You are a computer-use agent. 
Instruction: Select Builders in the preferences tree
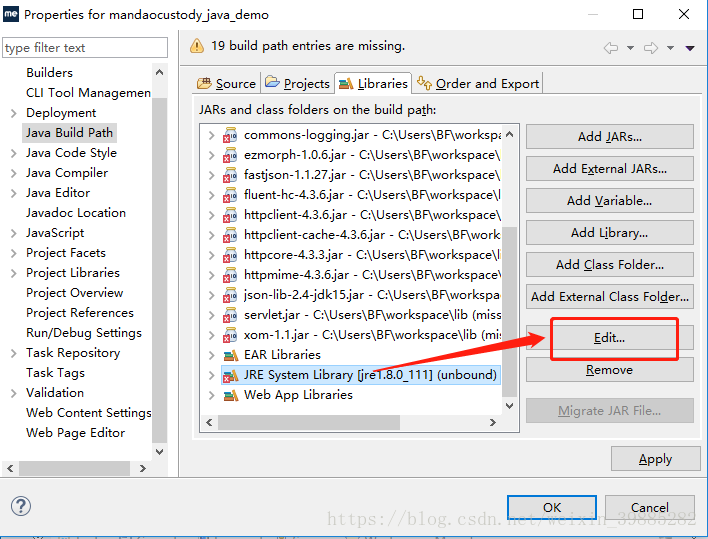[x=49, y=73]
